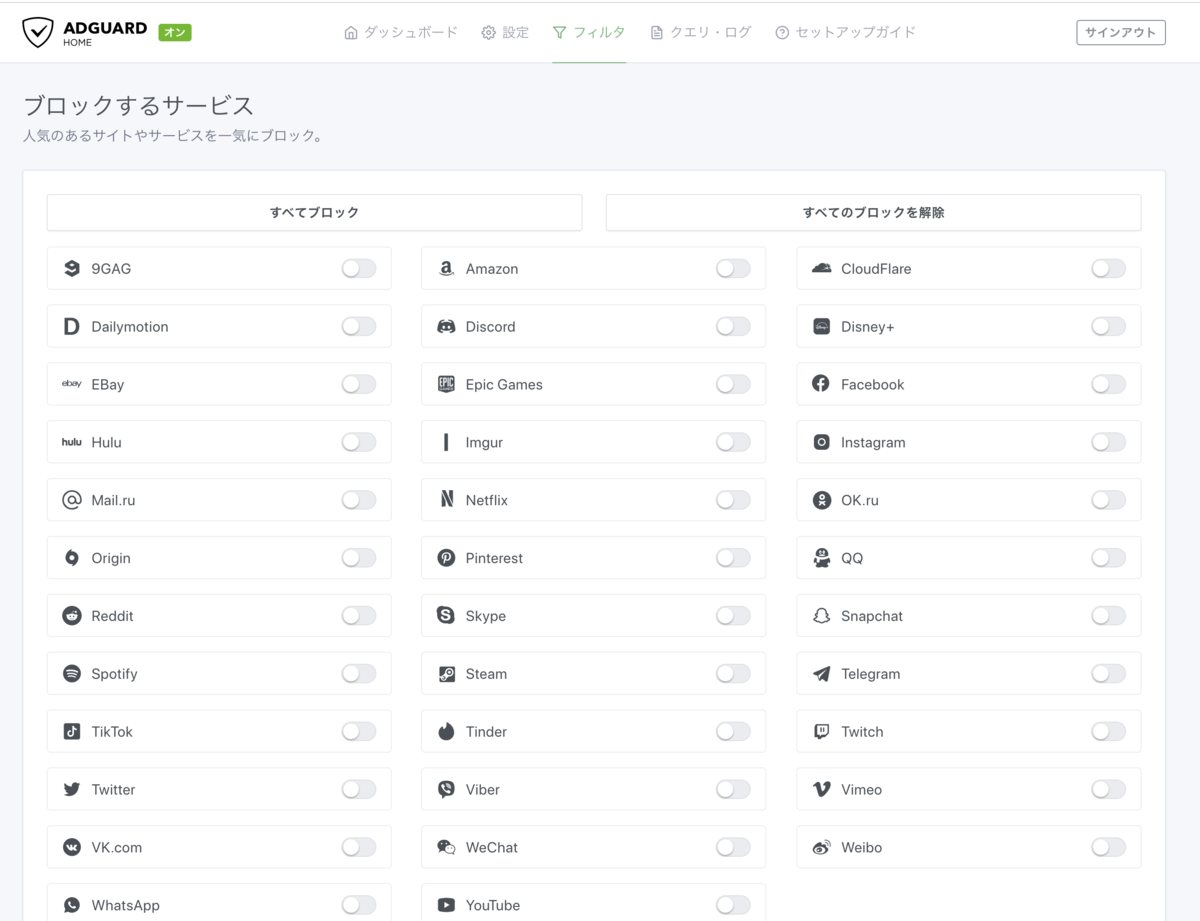The width and height of the screenshot is (1200, 921).
Task: Click the Facebook icon
Action: tap(821, 384)
